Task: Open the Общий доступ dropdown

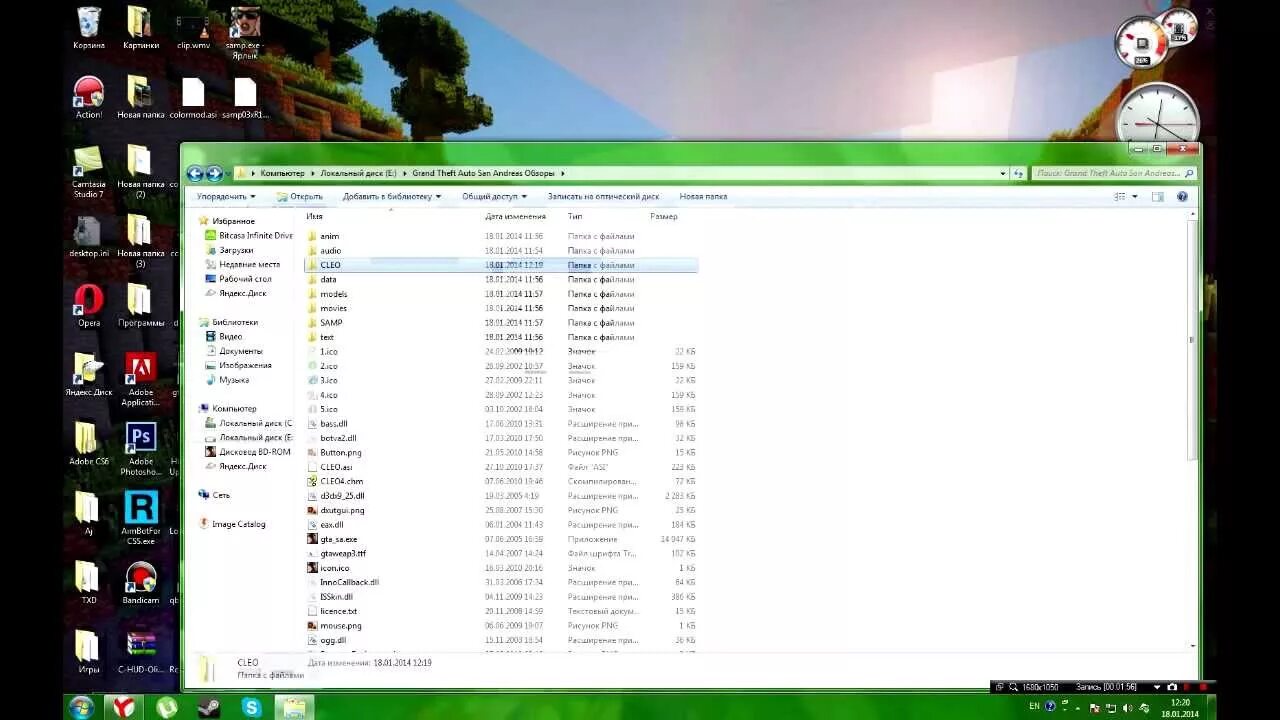Action: (x=493, y=197)
